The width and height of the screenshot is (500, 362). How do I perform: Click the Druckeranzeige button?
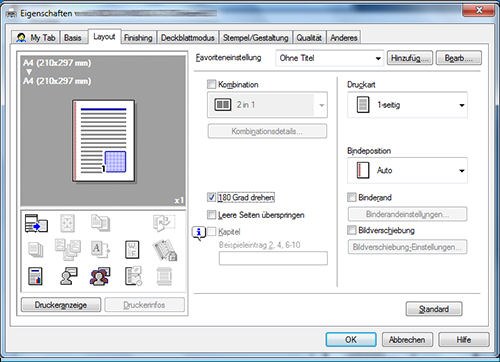coord(61,305)
